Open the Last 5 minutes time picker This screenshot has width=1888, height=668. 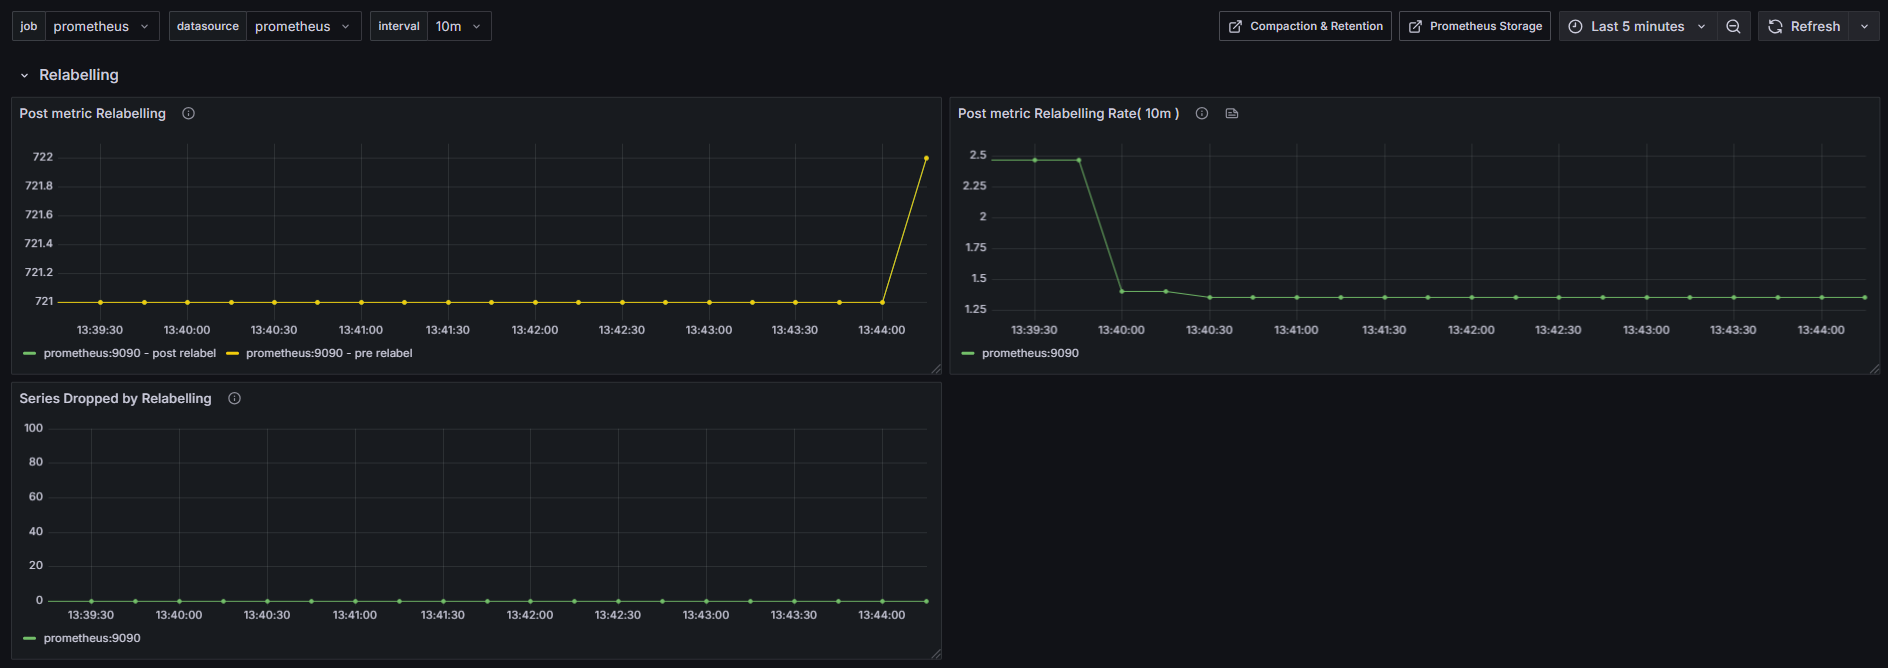(x=1637, y=27)
